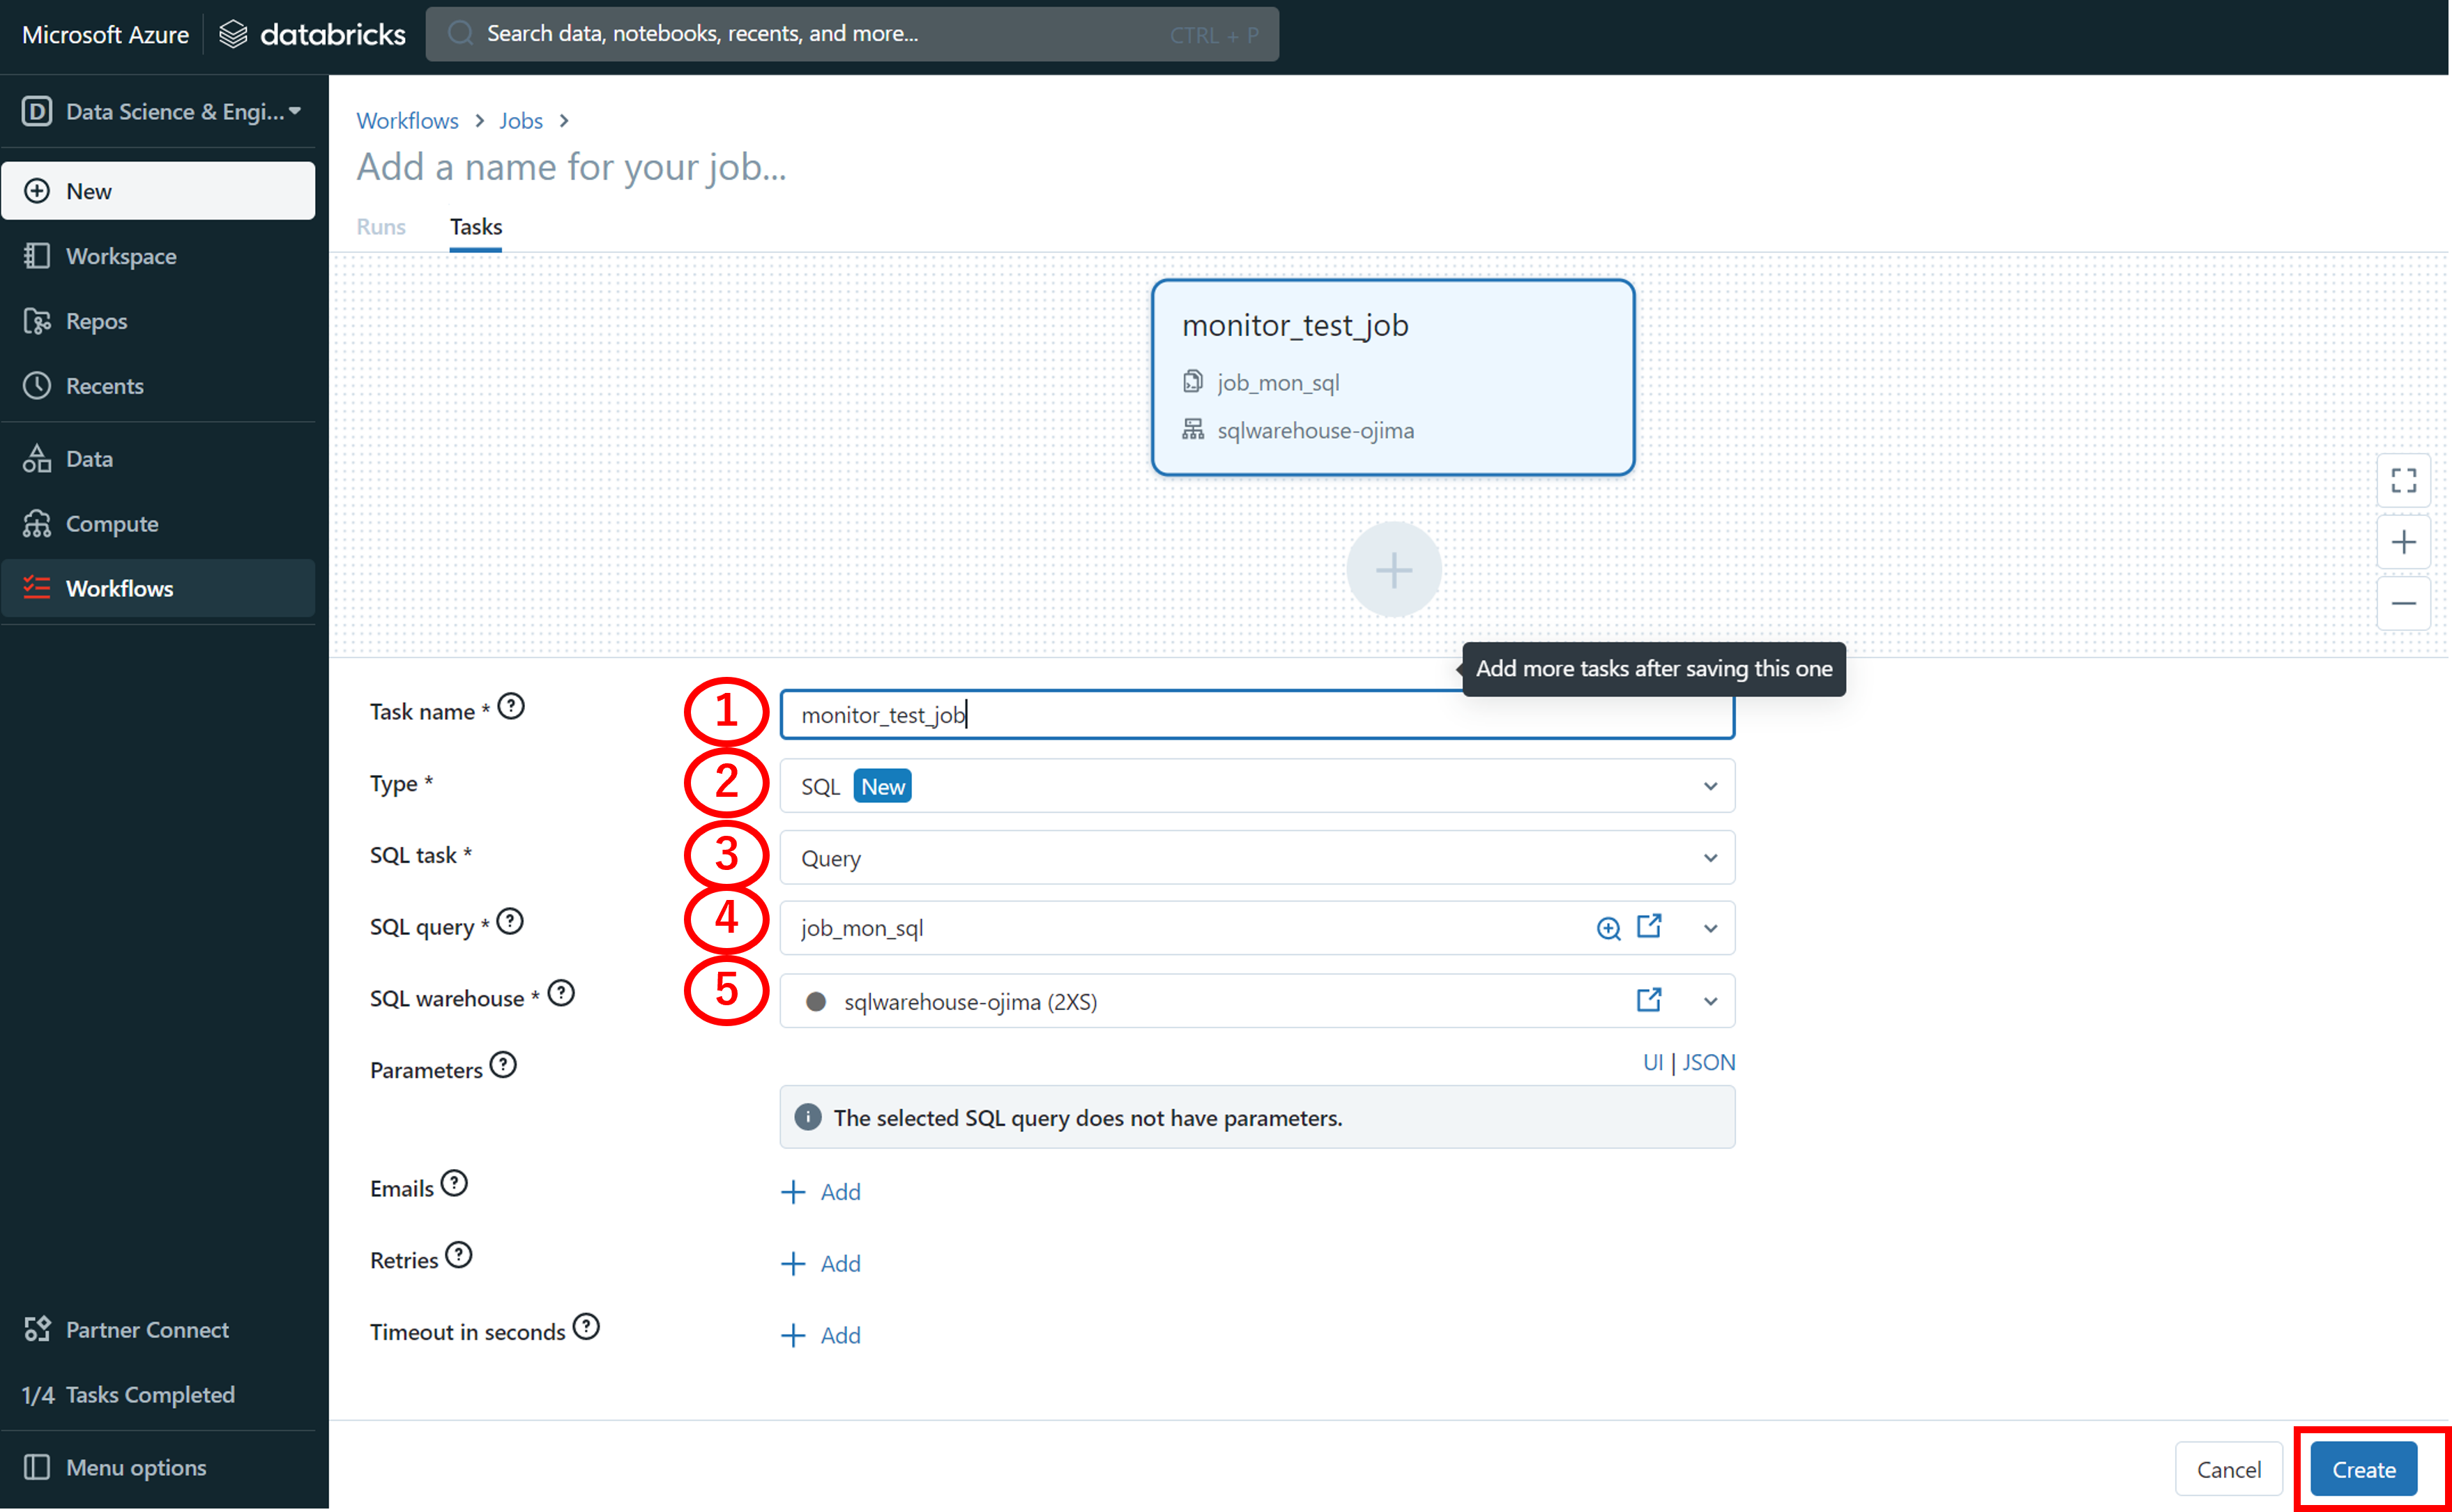Viewport: 2452px width, 1512px height.
Task: Click the Timeout in seconds help icon
Action: click(586, 1327)
